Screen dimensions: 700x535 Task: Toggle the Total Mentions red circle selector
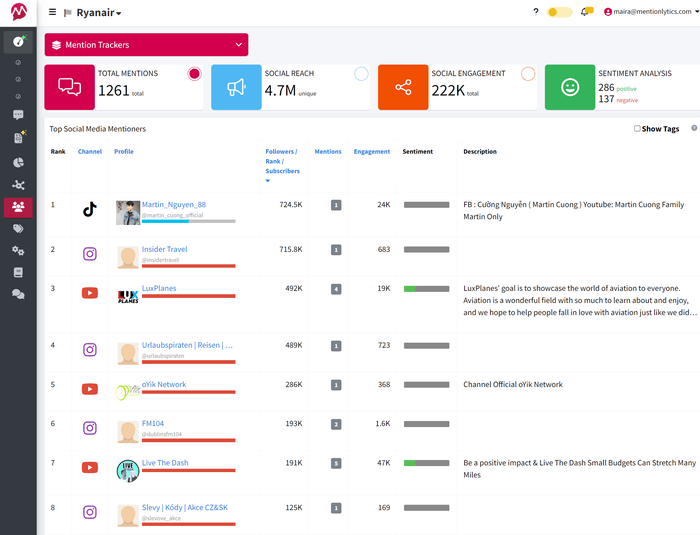[194, 74]
